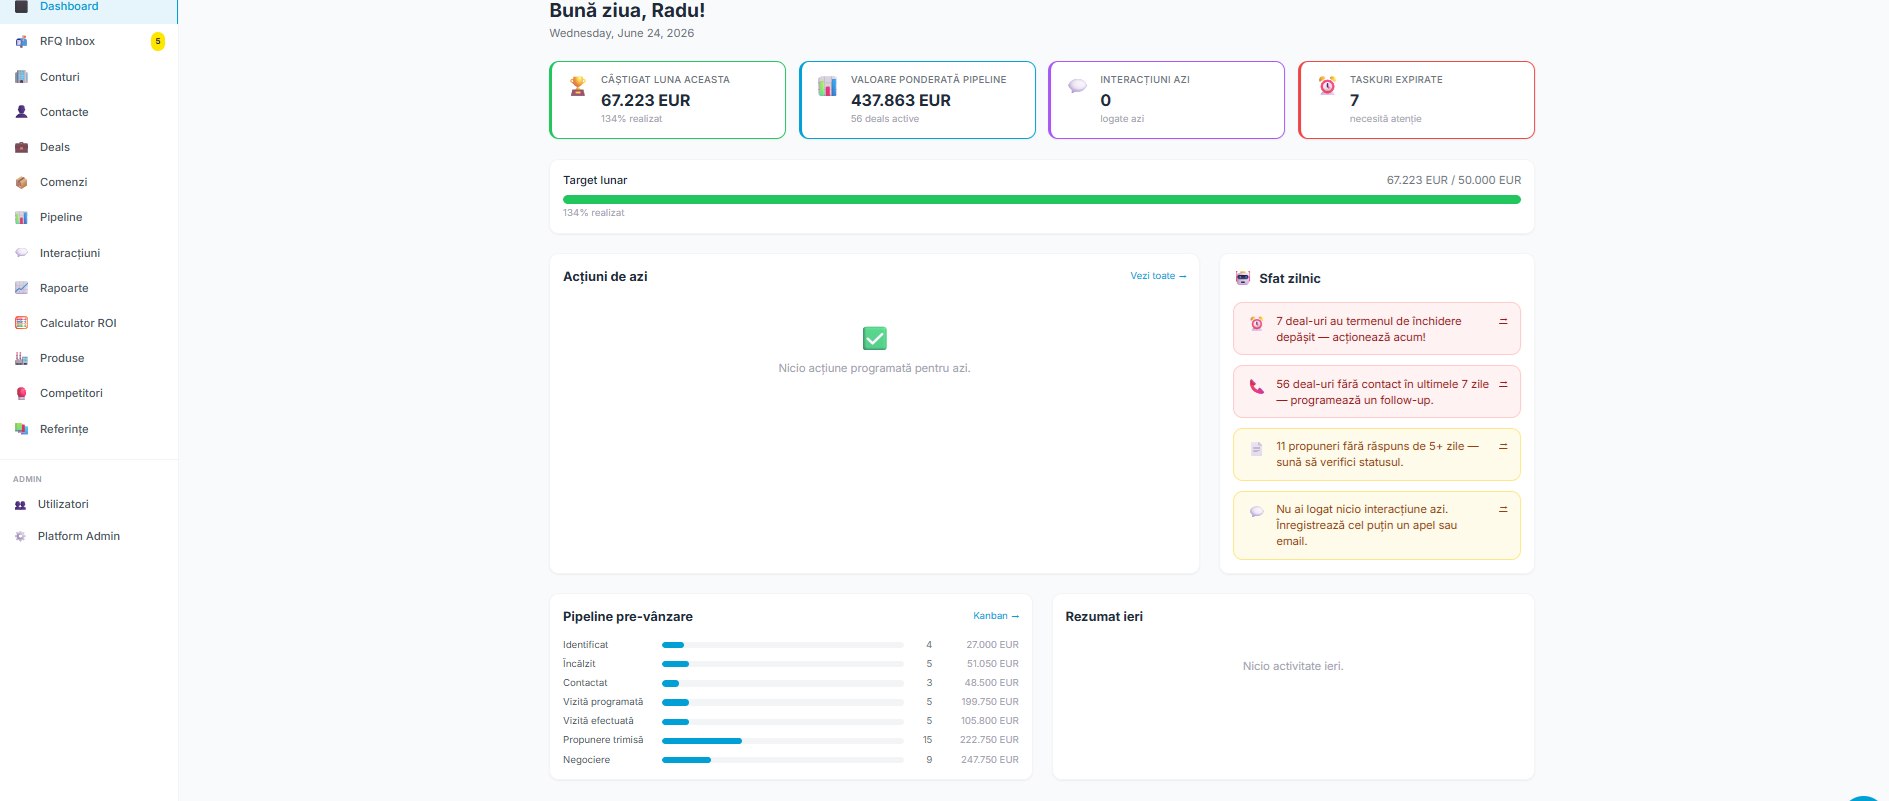
Task: Click the Utilizatori people icon
Action: pyautogui.click(x=20, y=505)
